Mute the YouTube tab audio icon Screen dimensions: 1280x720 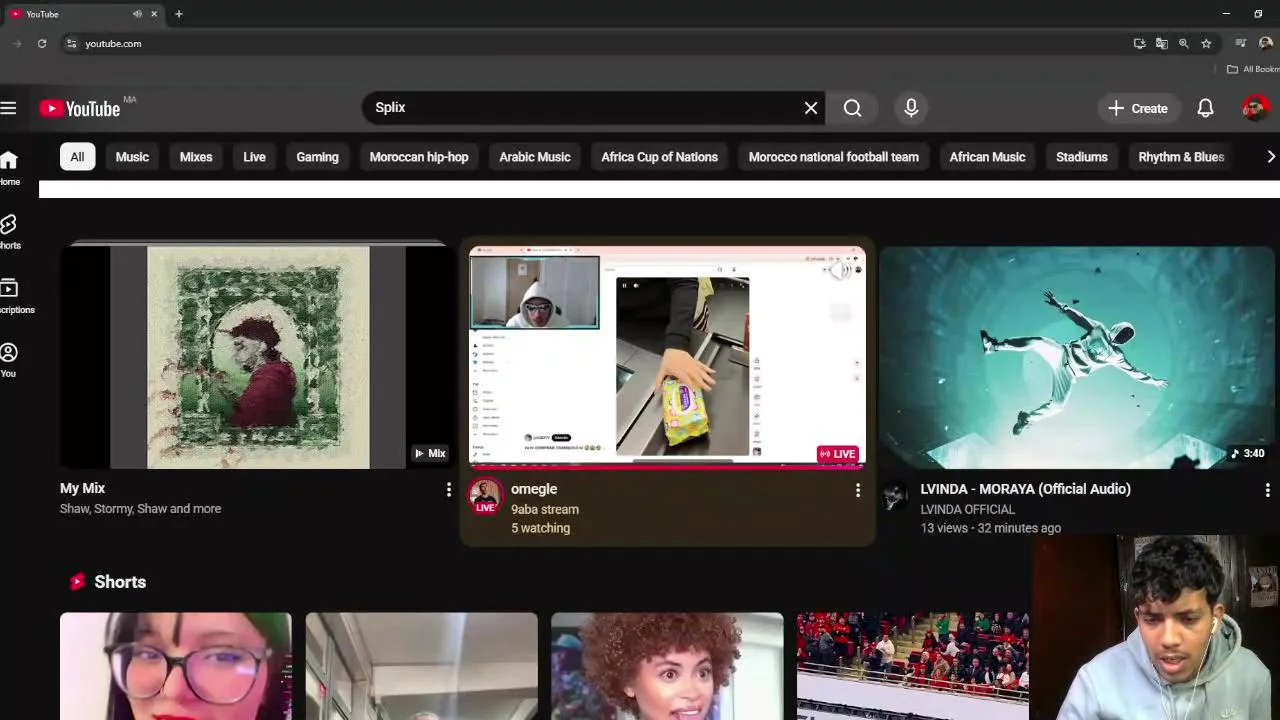coord(137,14)
